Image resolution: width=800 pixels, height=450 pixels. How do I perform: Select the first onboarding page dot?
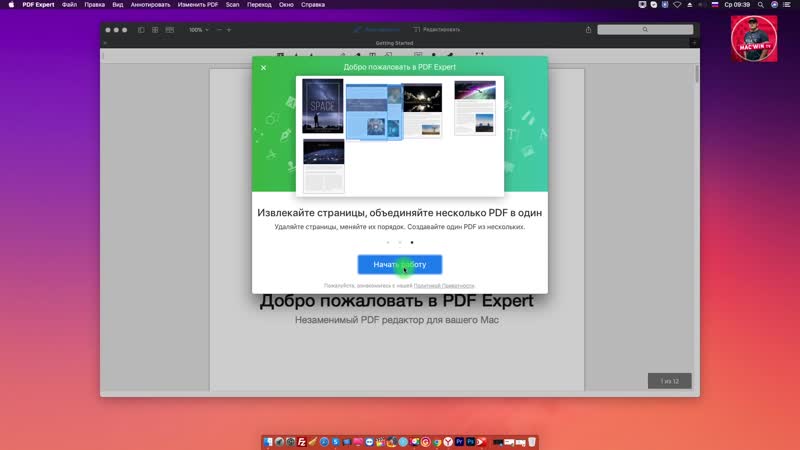click(388, 242)
